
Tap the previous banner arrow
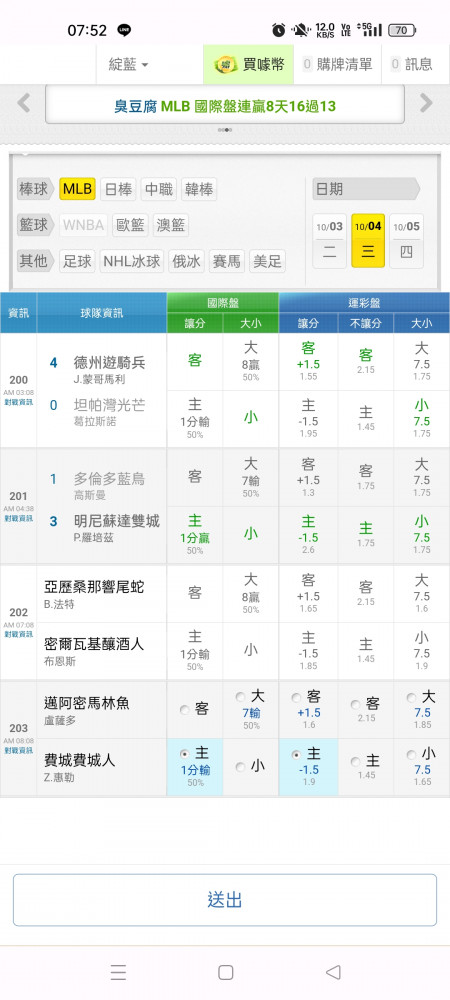coord(24,103)
